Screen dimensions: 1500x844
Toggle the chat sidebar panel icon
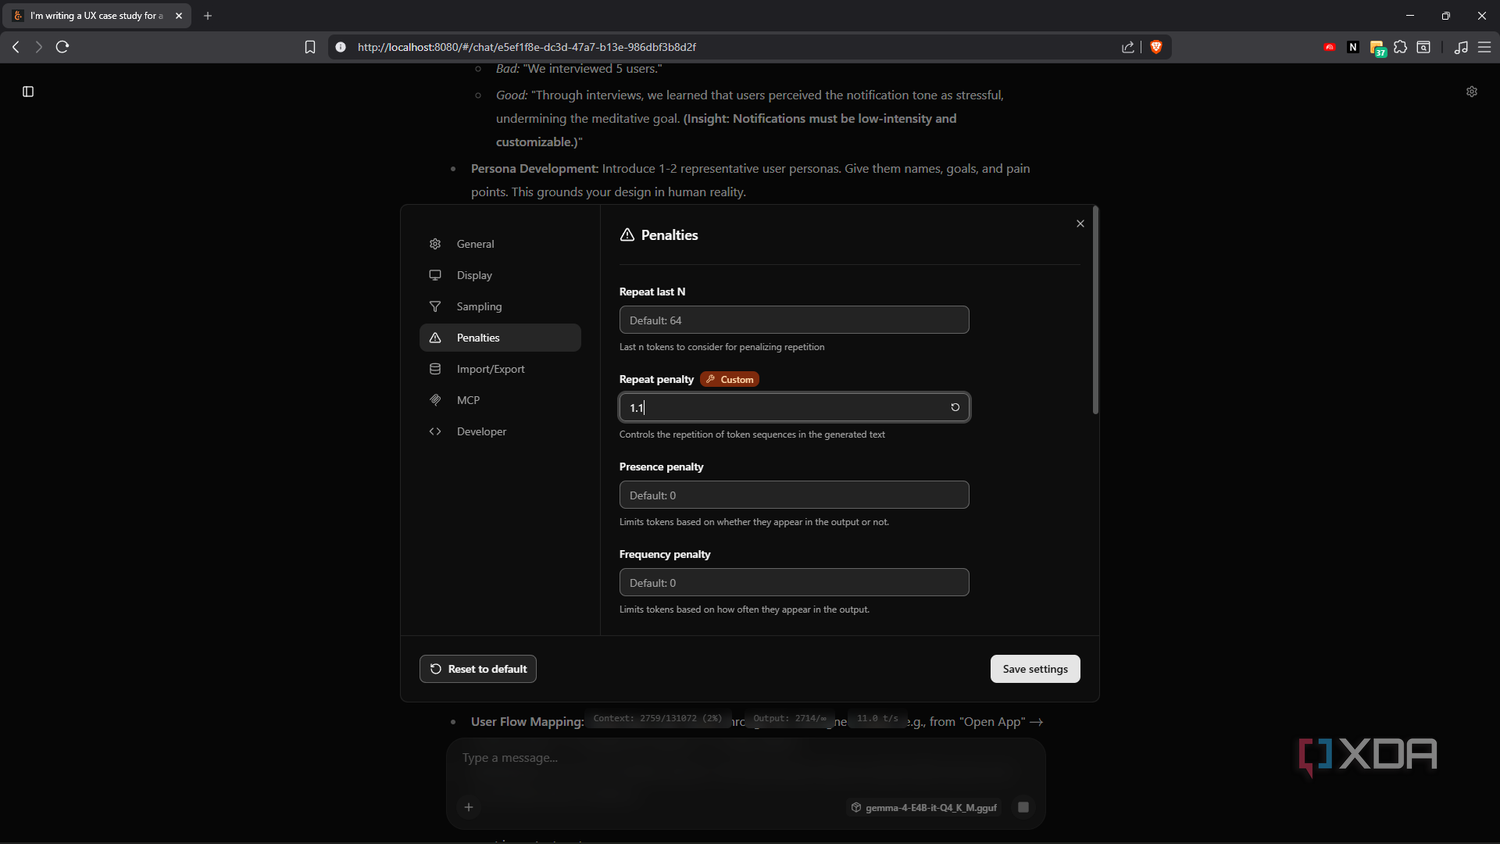pos(28,91)
